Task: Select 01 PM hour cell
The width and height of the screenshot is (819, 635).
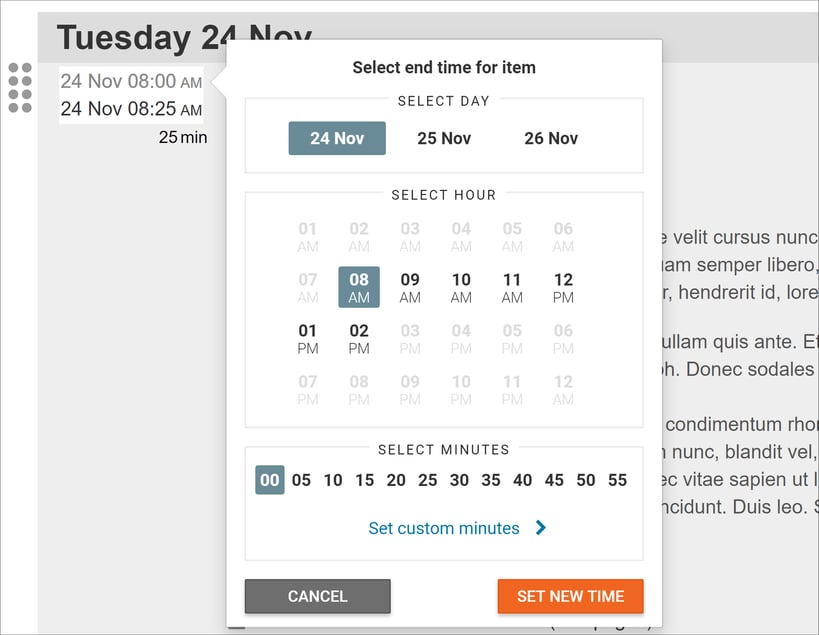Action: [308, 338]
